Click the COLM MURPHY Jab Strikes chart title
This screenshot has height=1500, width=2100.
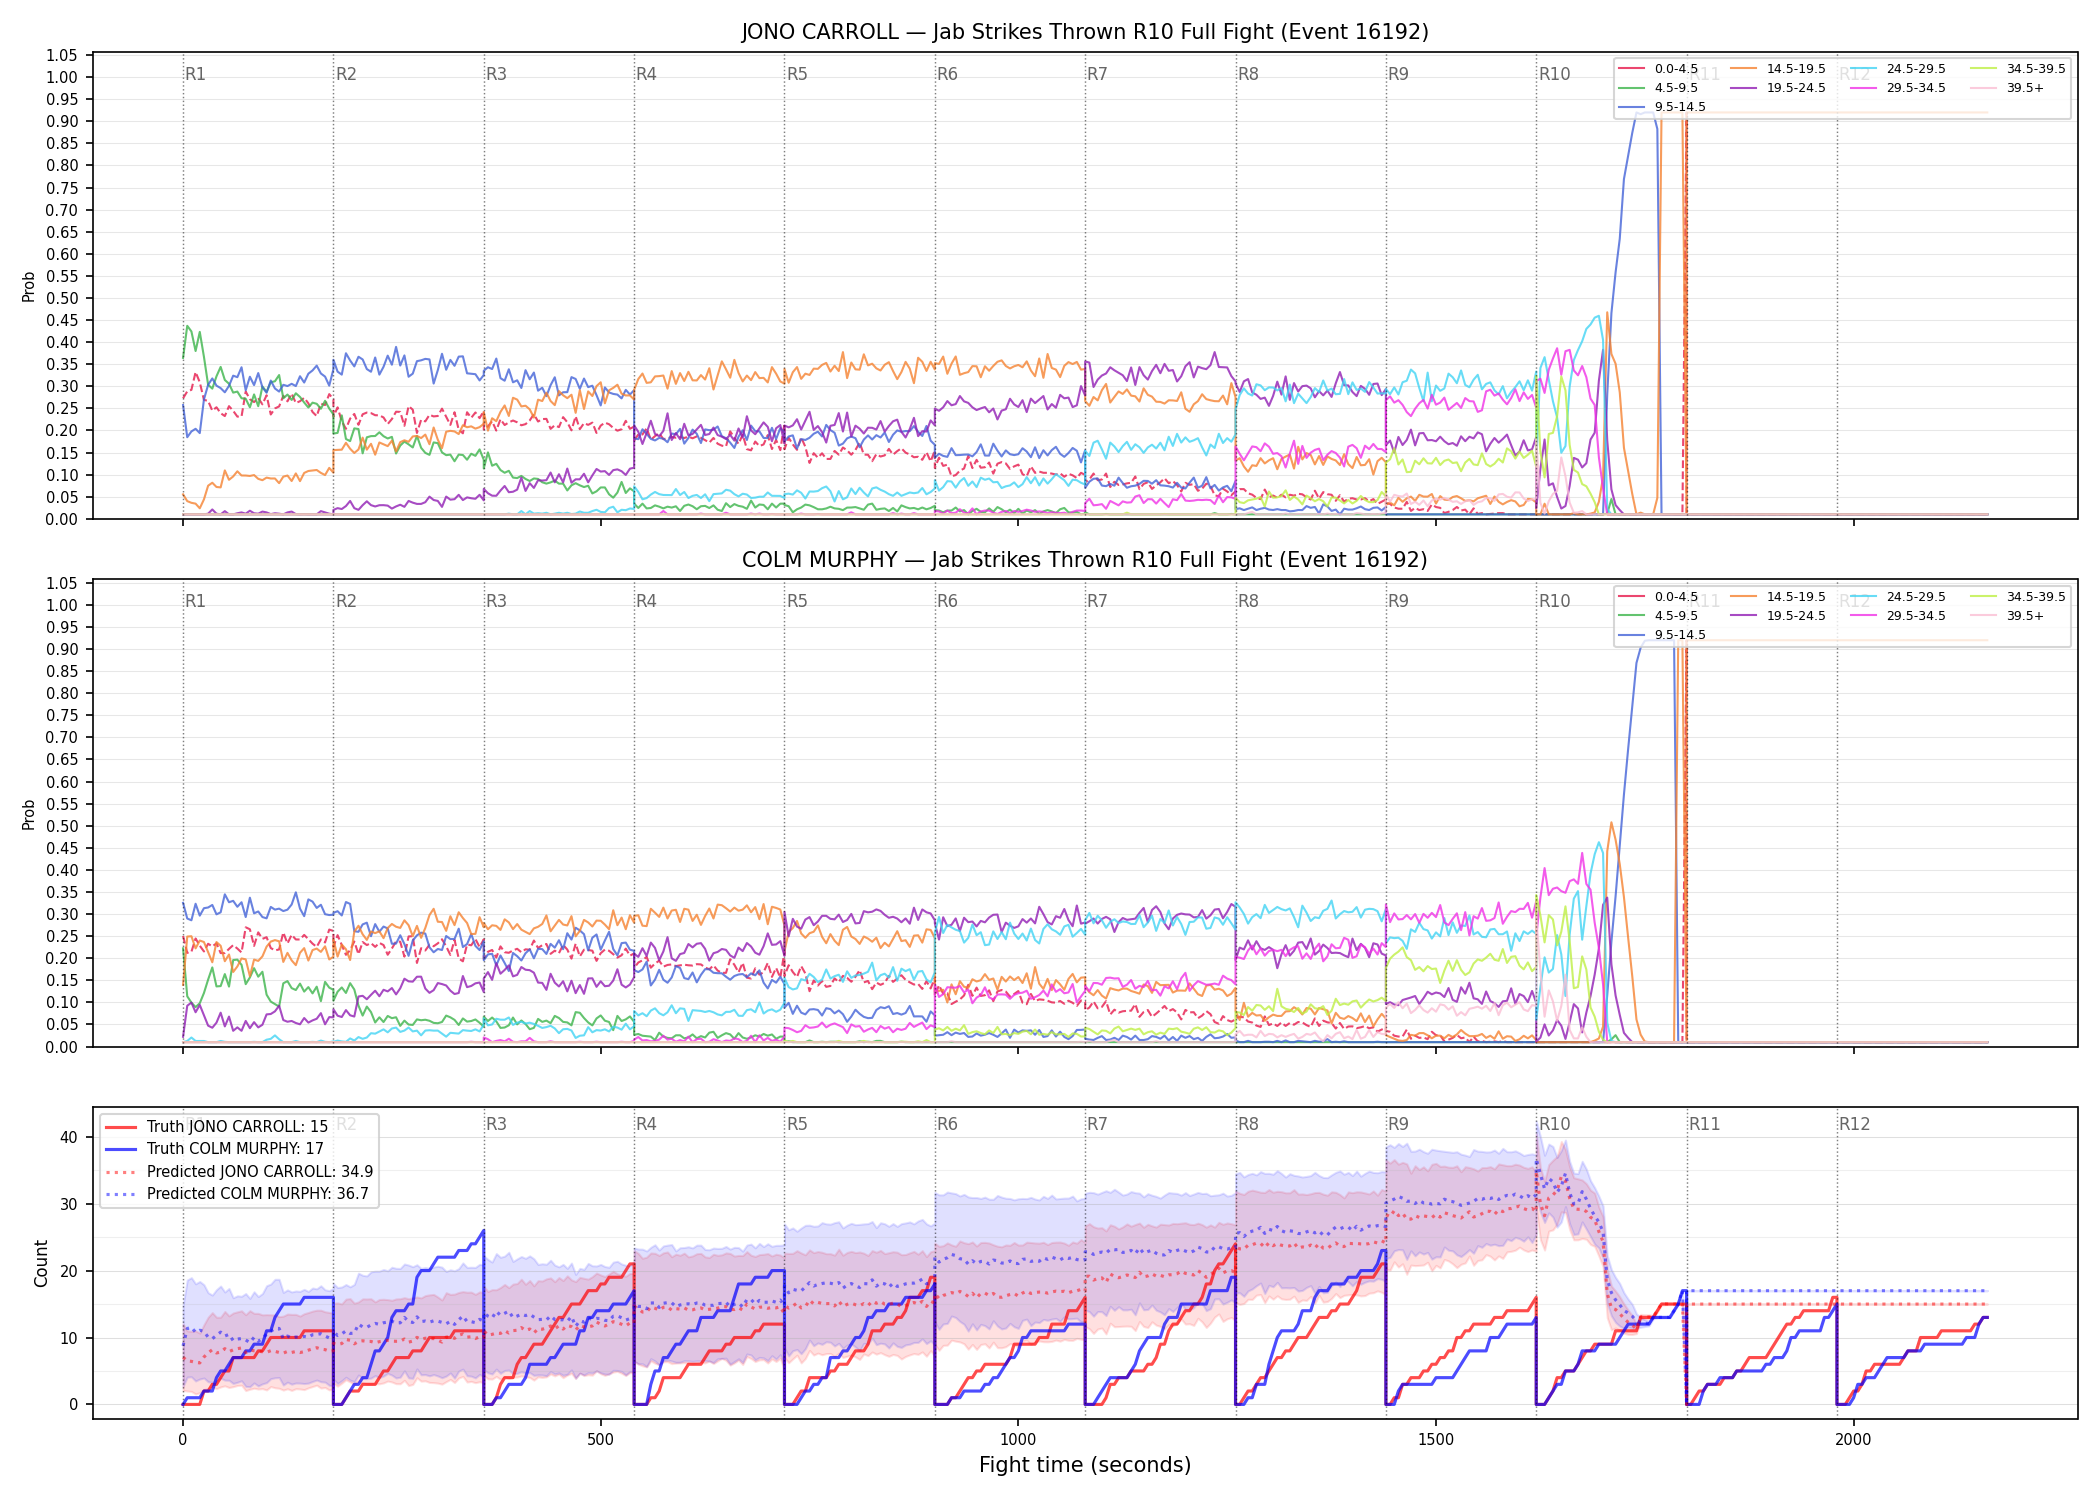[1085, 560]
